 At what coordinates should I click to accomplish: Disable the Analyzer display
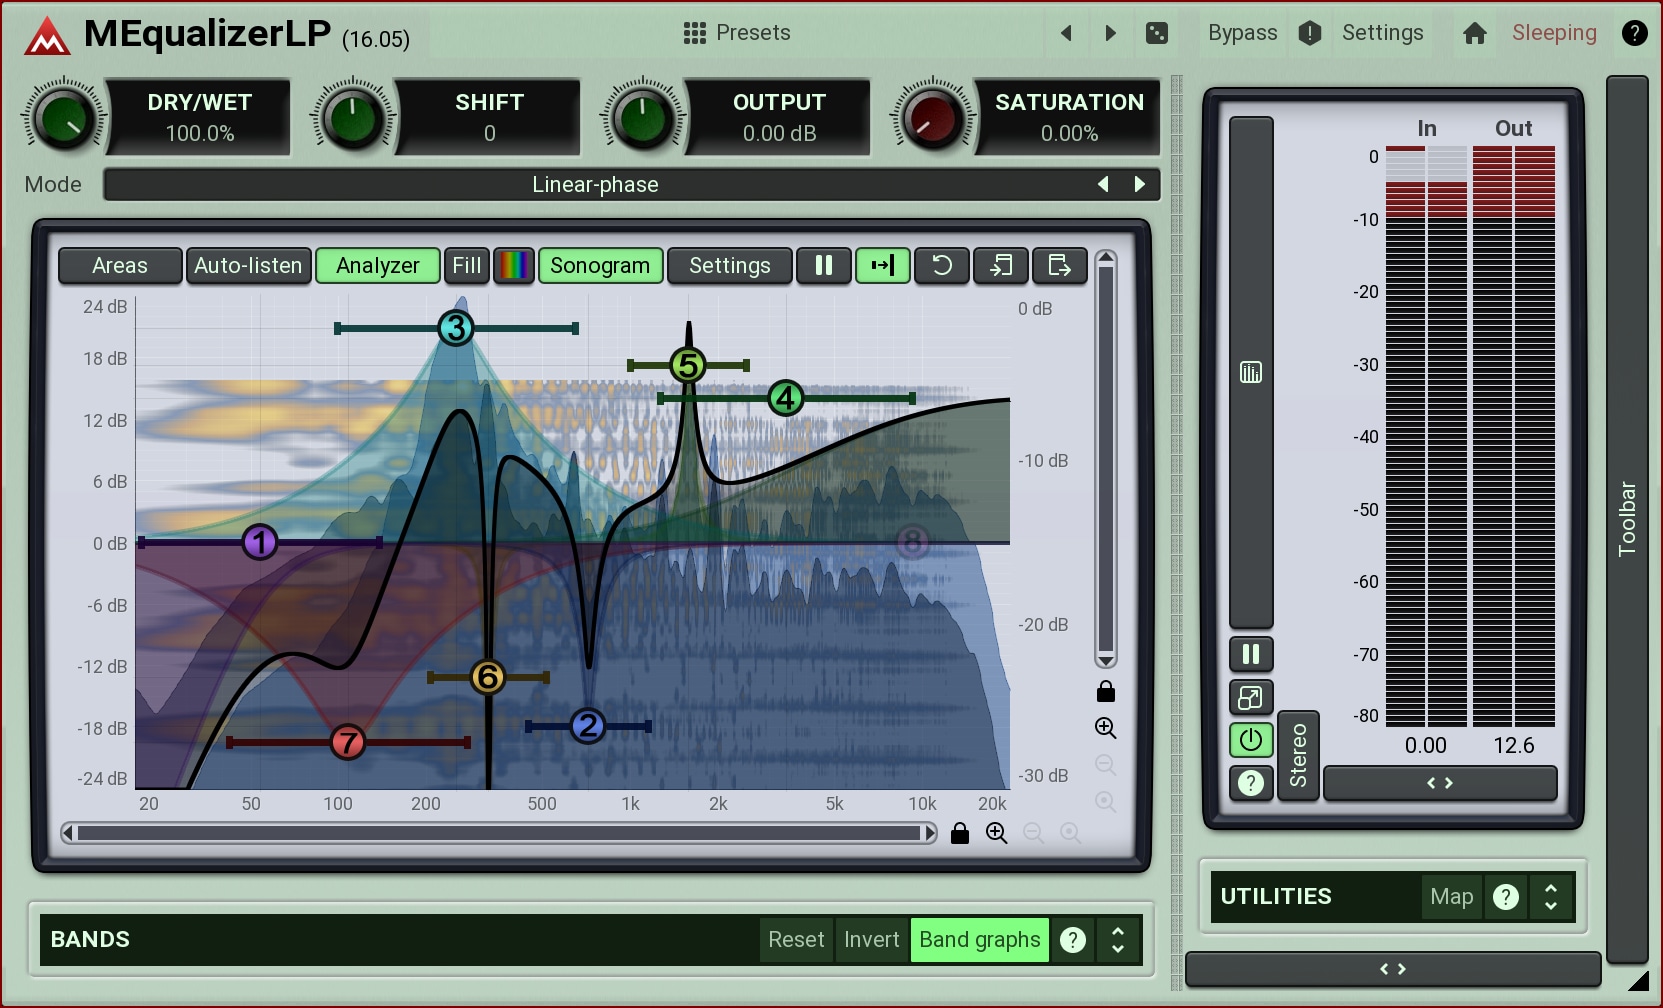point(378,265)
